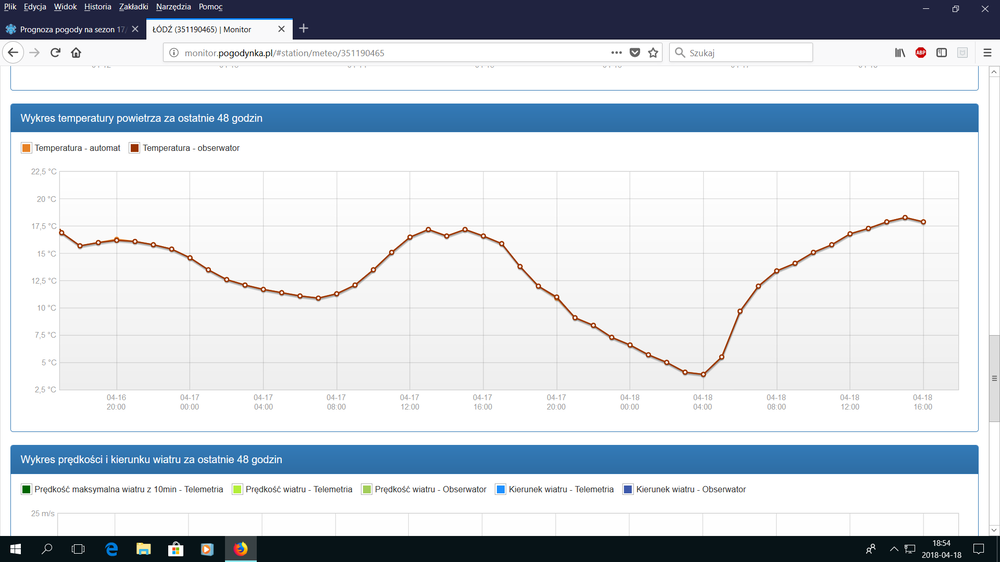
Task: Open Adblock Plus extension menu
Action: [920, 53]
